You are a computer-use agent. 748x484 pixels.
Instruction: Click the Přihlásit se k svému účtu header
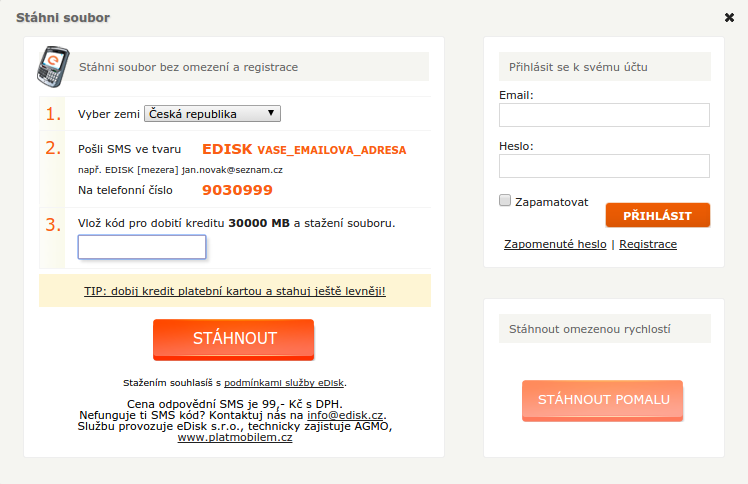coord(578,67)
